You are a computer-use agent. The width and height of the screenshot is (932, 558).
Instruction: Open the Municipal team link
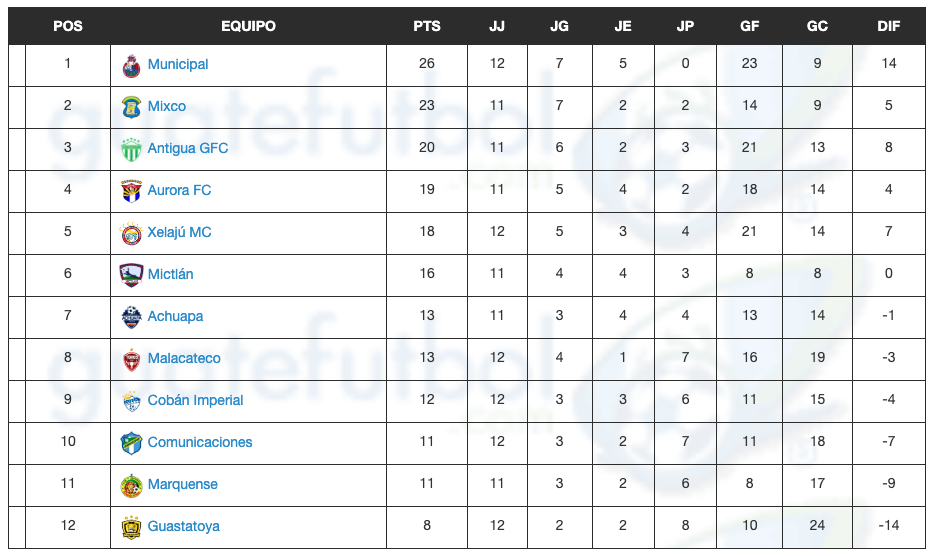click(178, 64)
